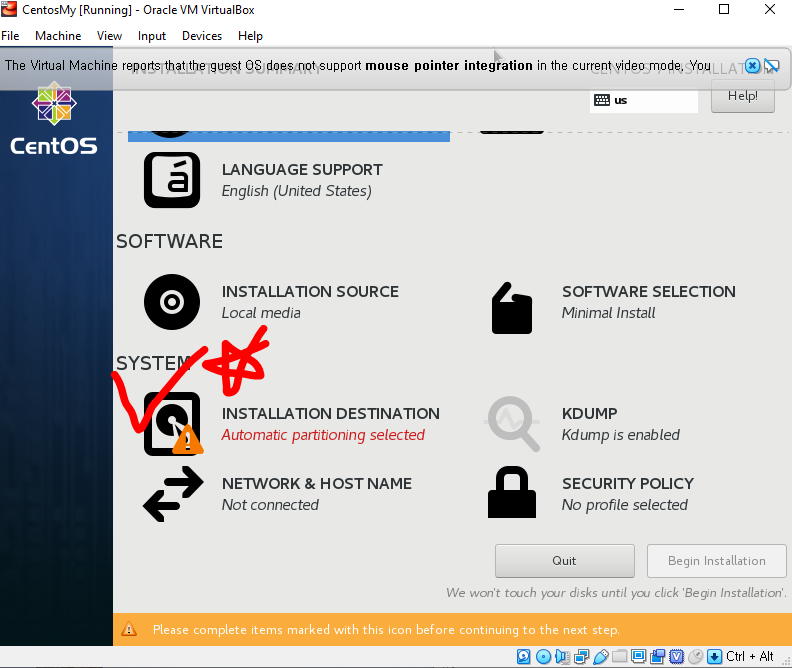The image size is (792, 668).
Task: Dismiss the mouse pointer integration notification
Action: [x=752, y=66]
